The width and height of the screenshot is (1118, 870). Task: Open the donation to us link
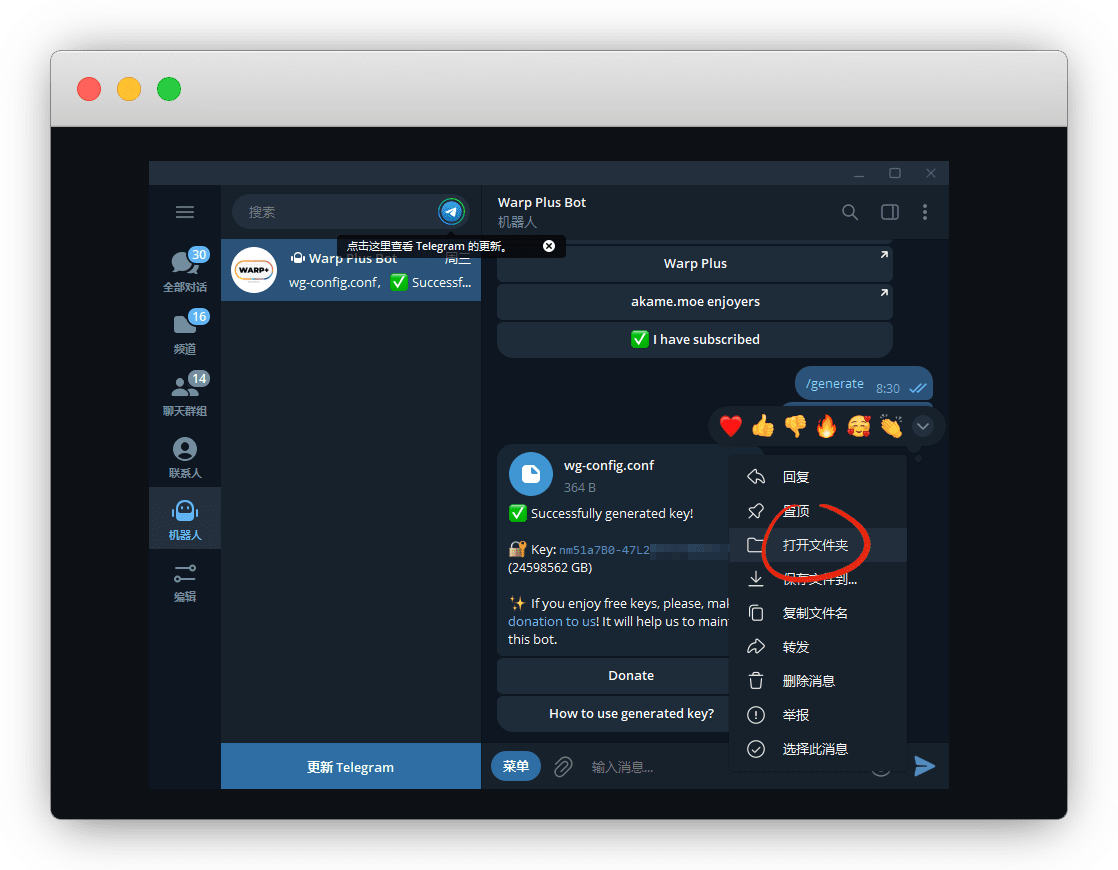(x=552, y=621)
